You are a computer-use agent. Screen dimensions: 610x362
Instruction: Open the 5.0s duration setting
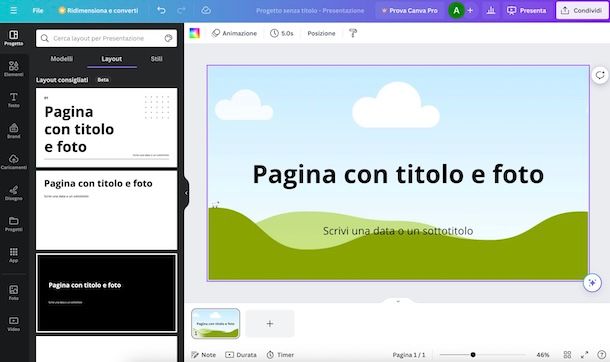tap(282, 33)
